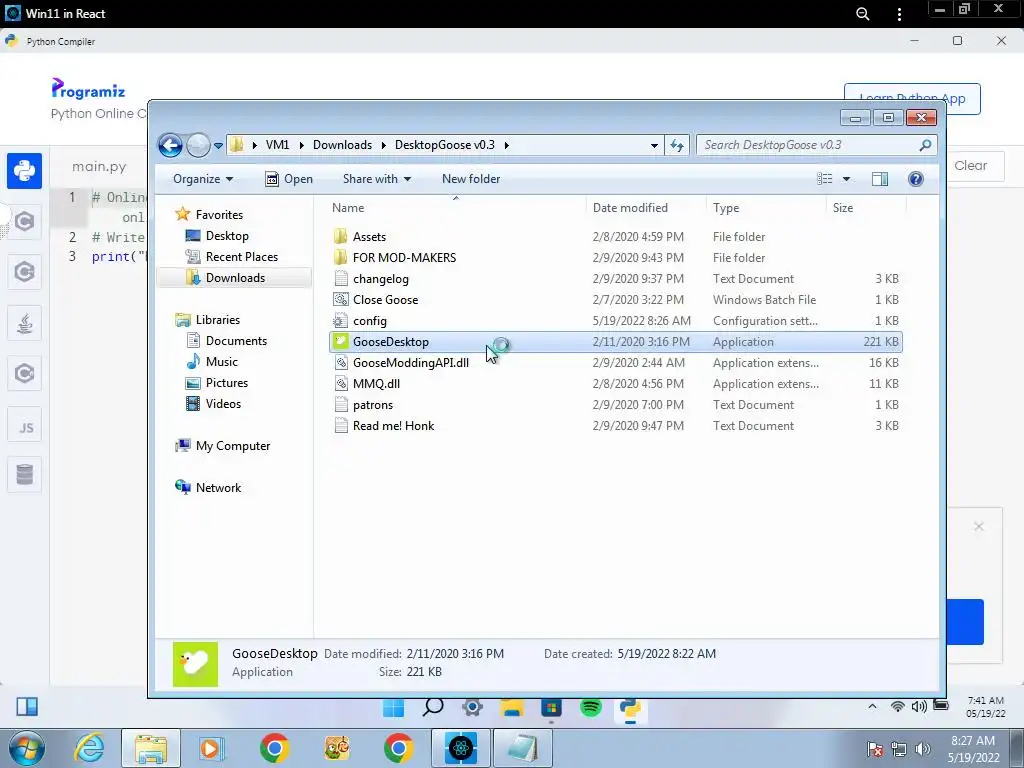Toggle the preview pane button
Viewport: 1024px width, 768px height.
[x=880, y=179]
